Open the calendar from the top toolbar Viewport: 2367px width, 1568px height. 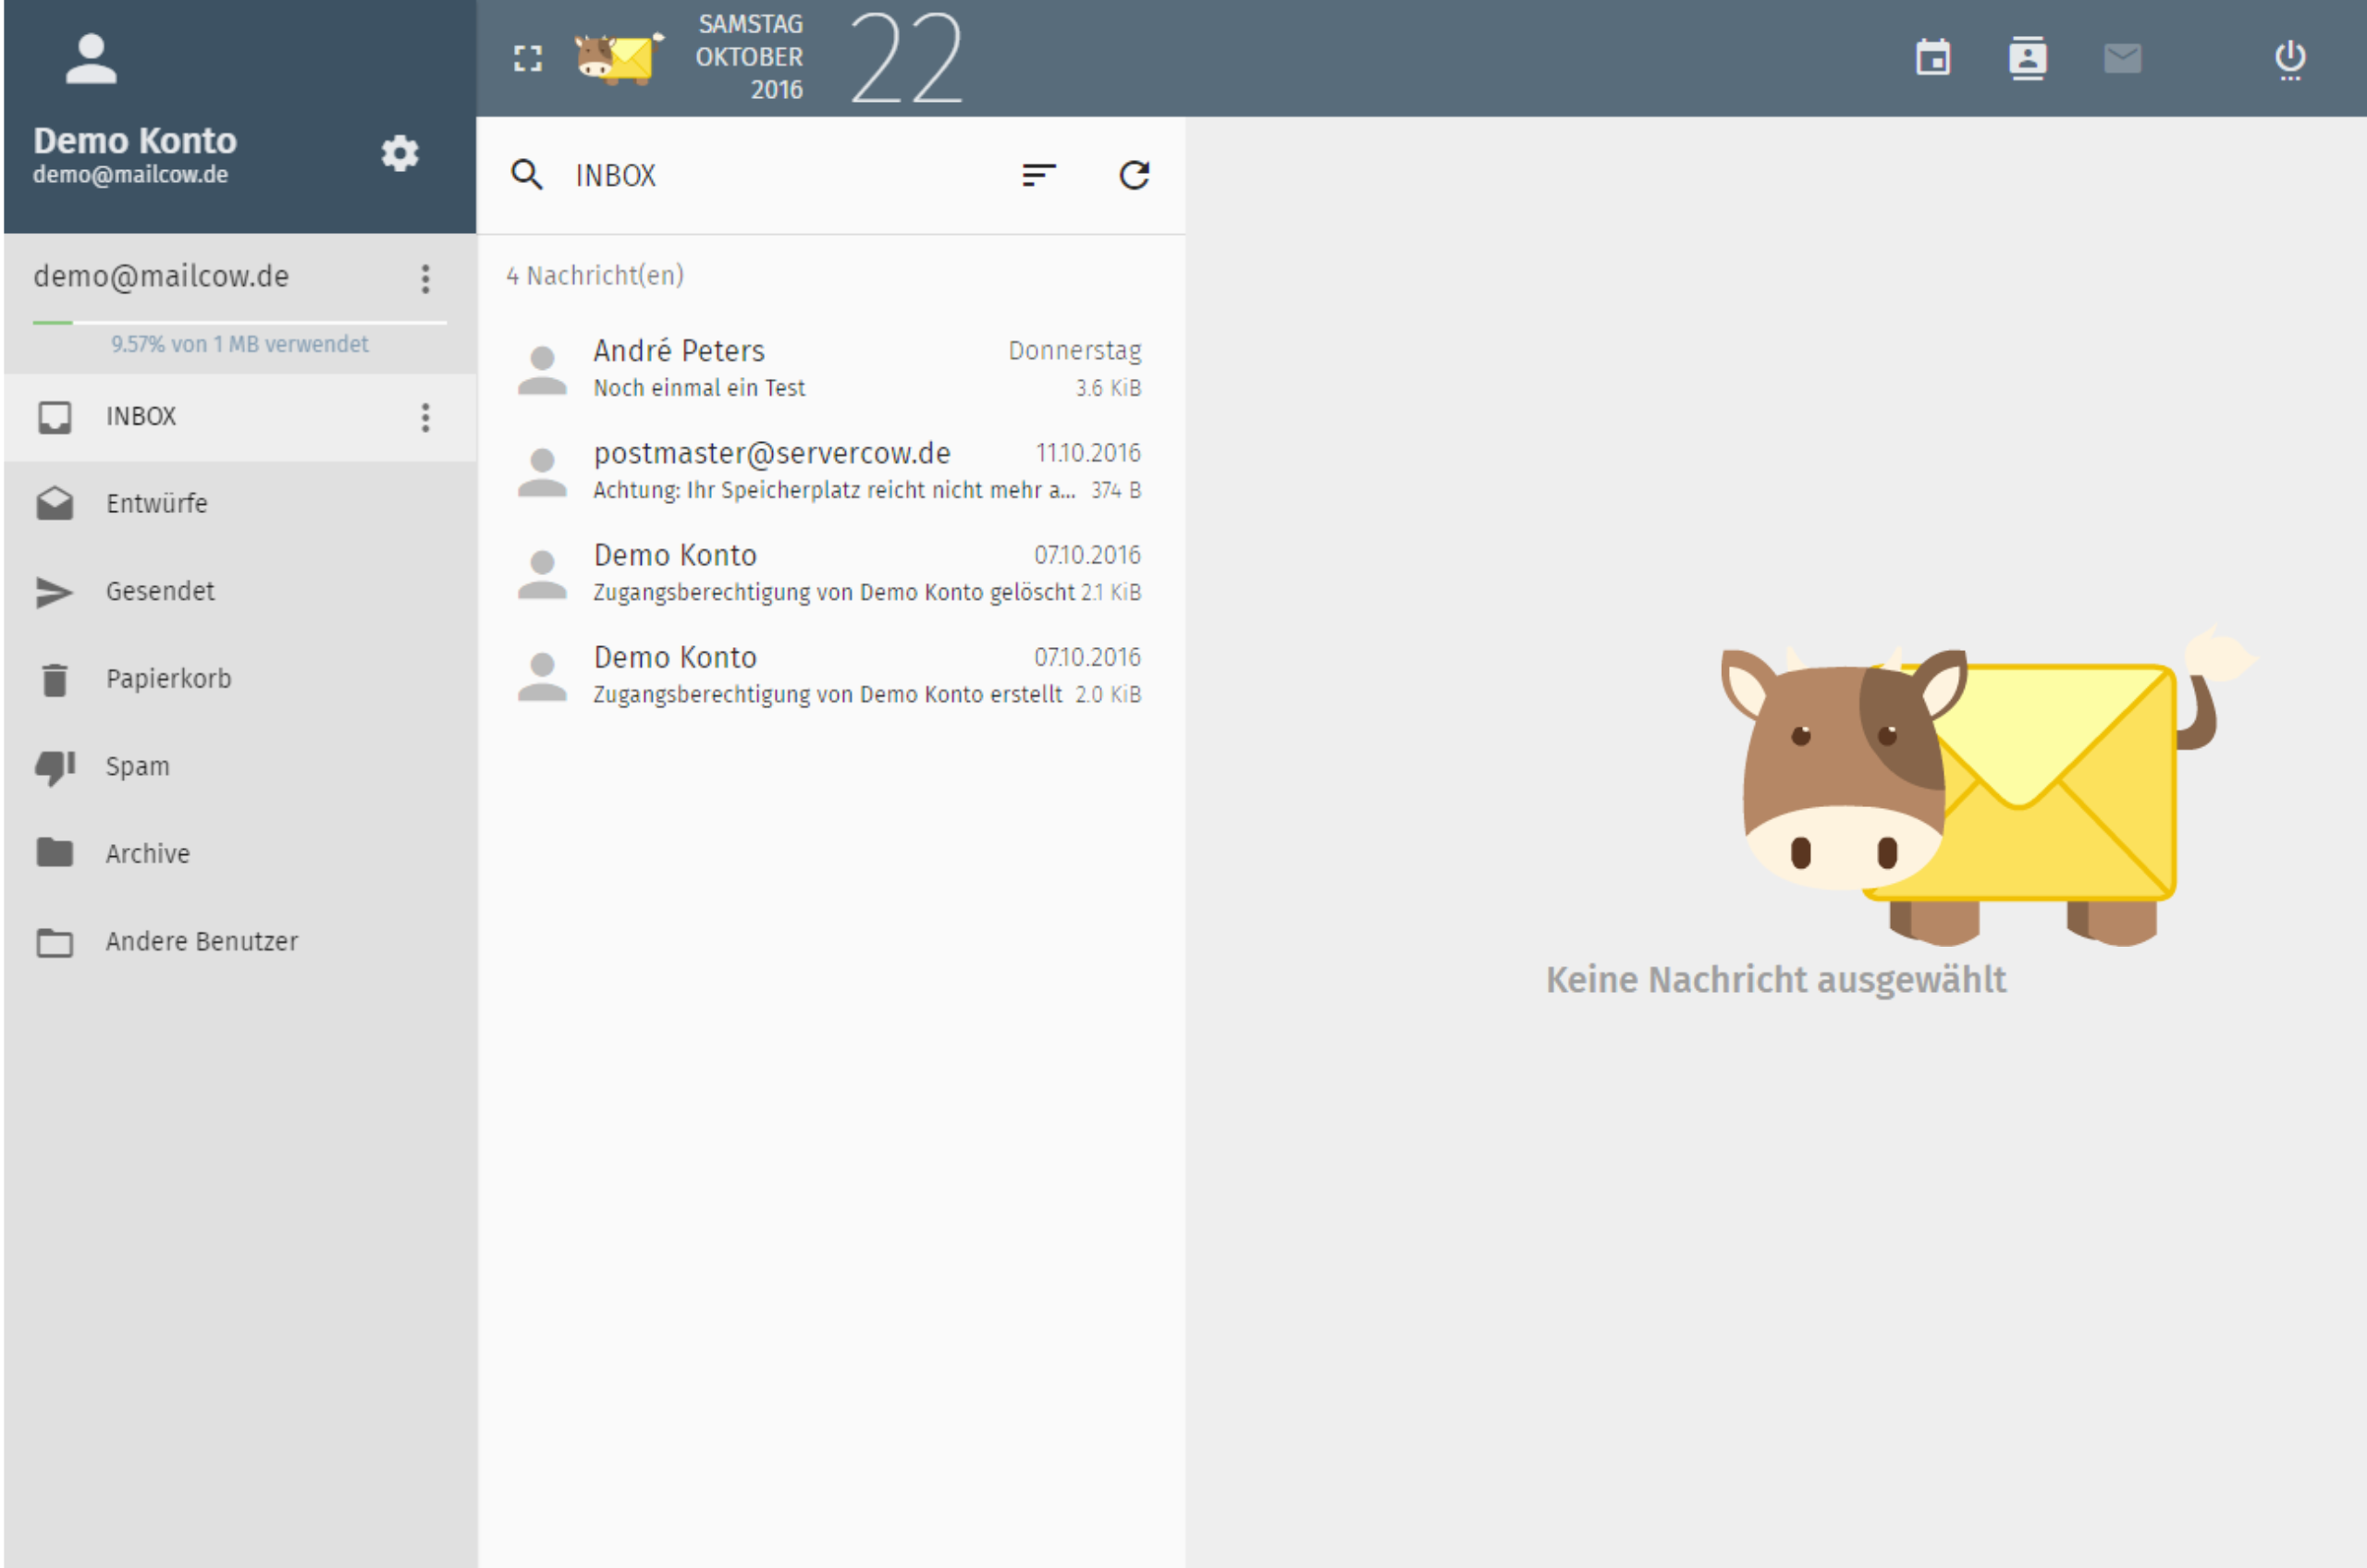(1931, 57)
